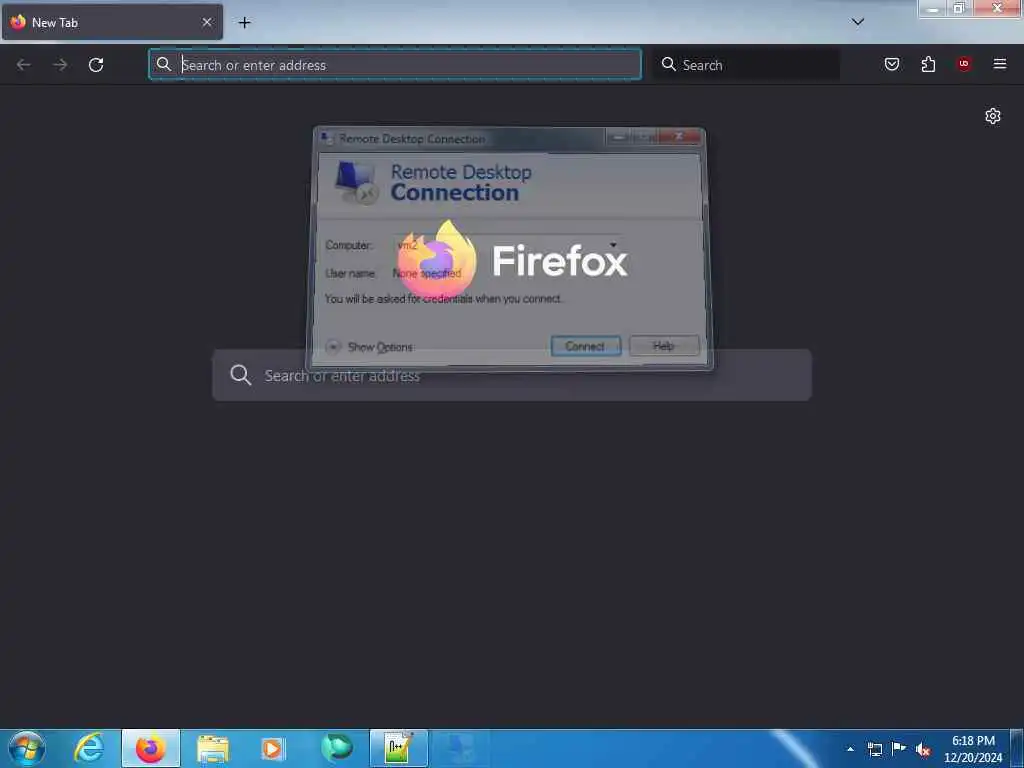This screenshot has height=768, width=1024.
Task: Close the New Tab tab
Action: click(x=207, y=22)
